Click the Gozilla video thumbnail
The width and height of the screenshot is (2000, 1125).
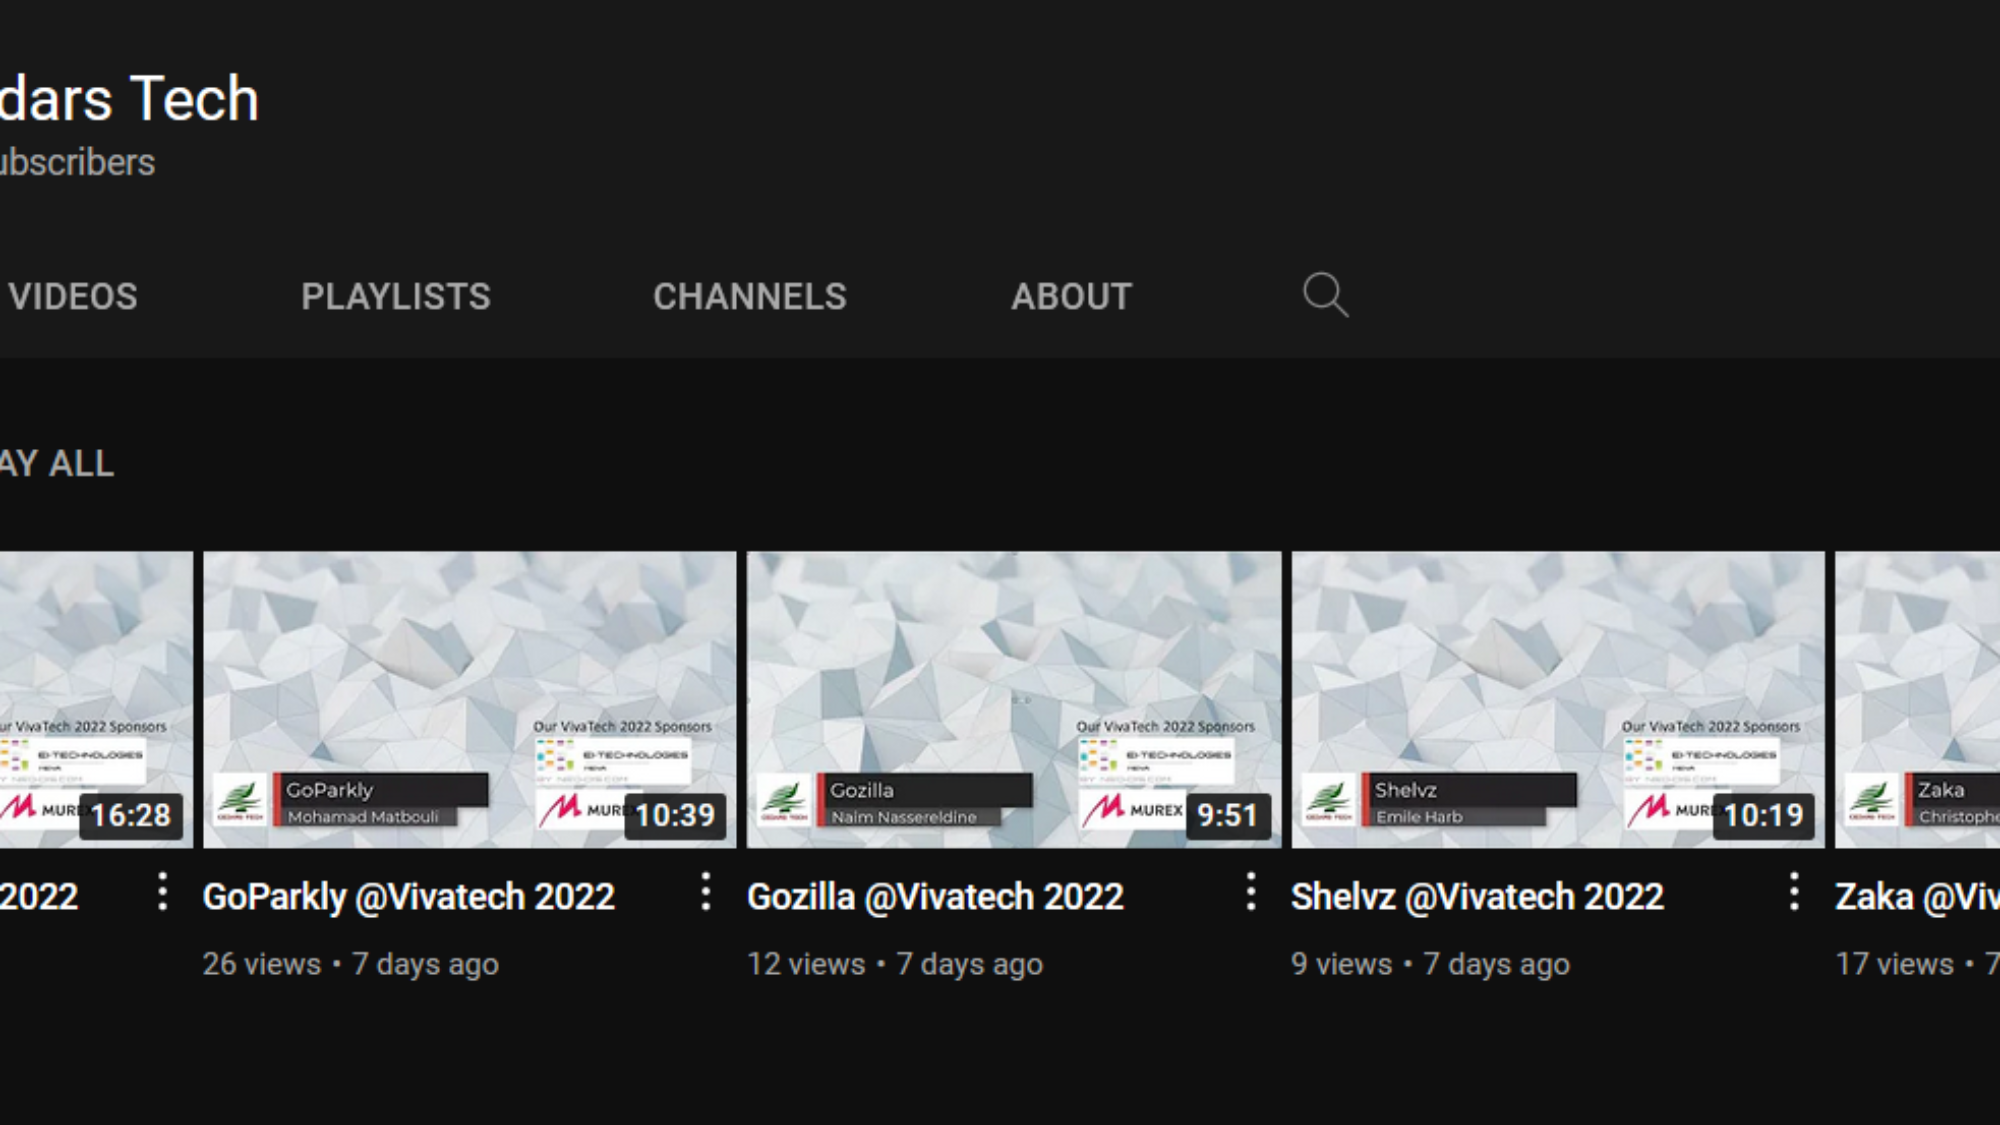pos(1013,699)
